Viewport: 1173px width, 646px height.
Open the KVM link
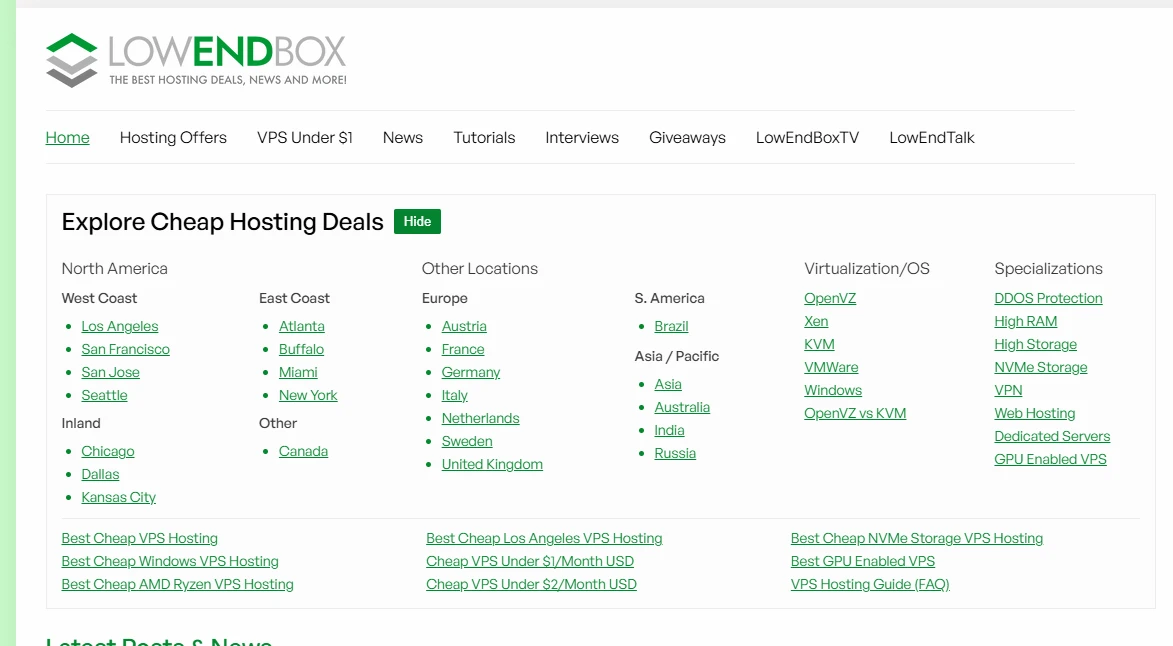click(x=819, y=345)
